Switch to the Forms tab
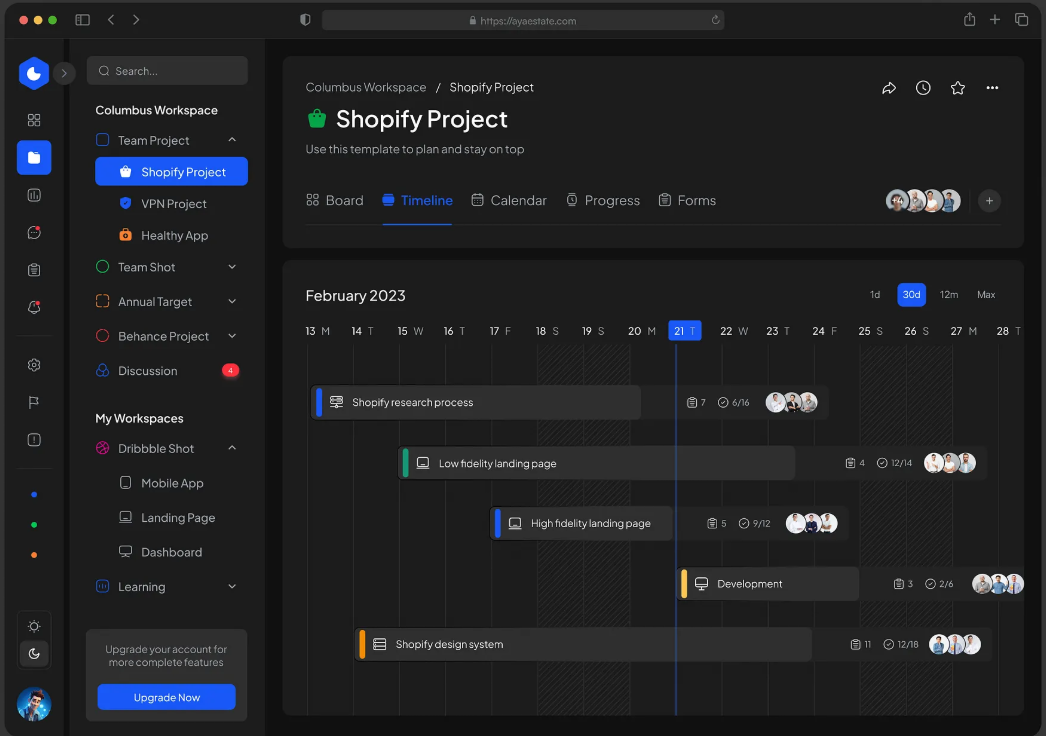The width and height of the screenshot is (1046, 736). 687,200
